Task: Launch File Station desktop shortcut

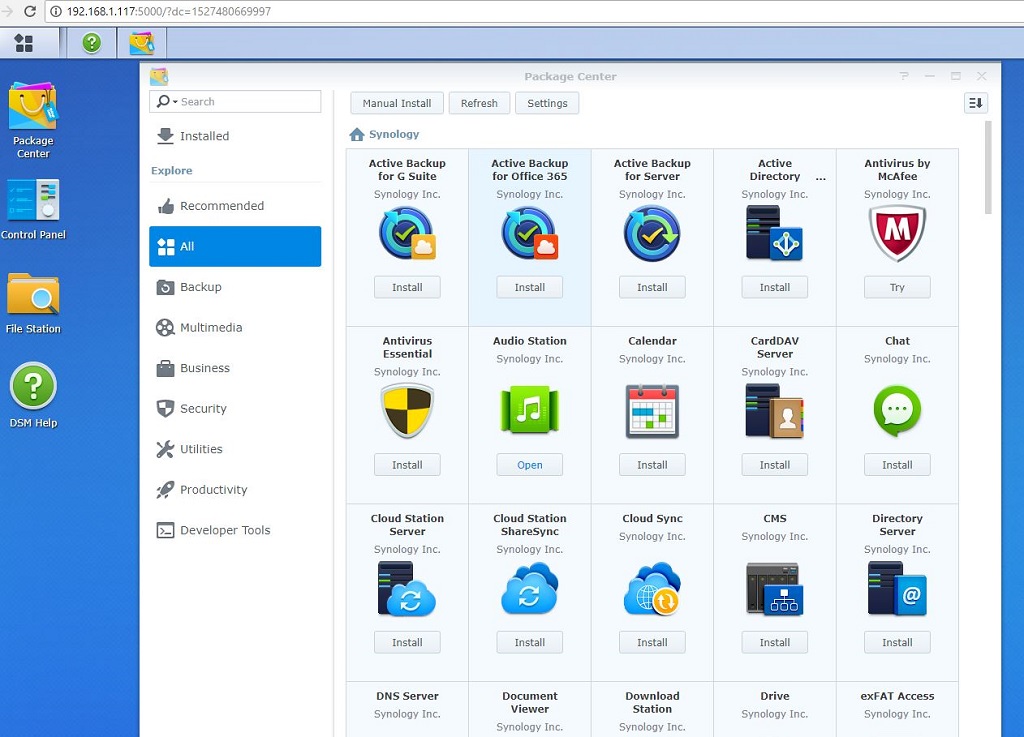Action: pos(33,304)
